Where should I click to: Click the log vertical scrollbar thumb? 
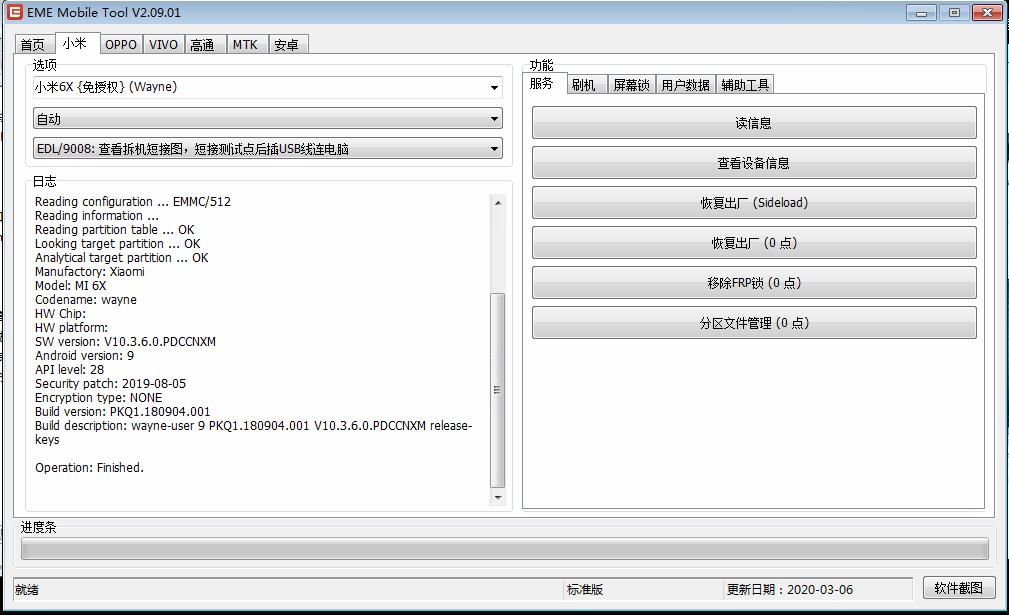pyautogui.click(x=497, y=390)
